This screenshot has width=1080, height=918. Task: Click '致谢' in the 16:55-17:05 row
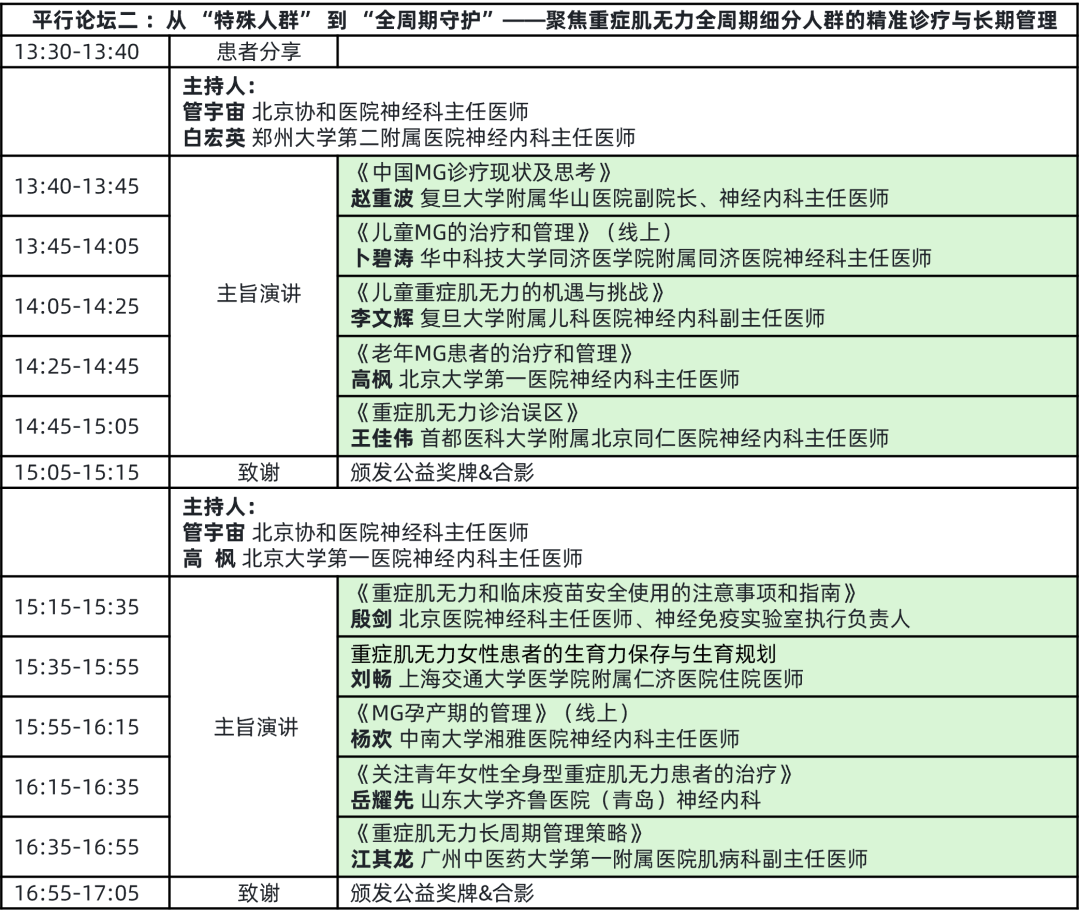pyautogui.click(x=258, y=893)
